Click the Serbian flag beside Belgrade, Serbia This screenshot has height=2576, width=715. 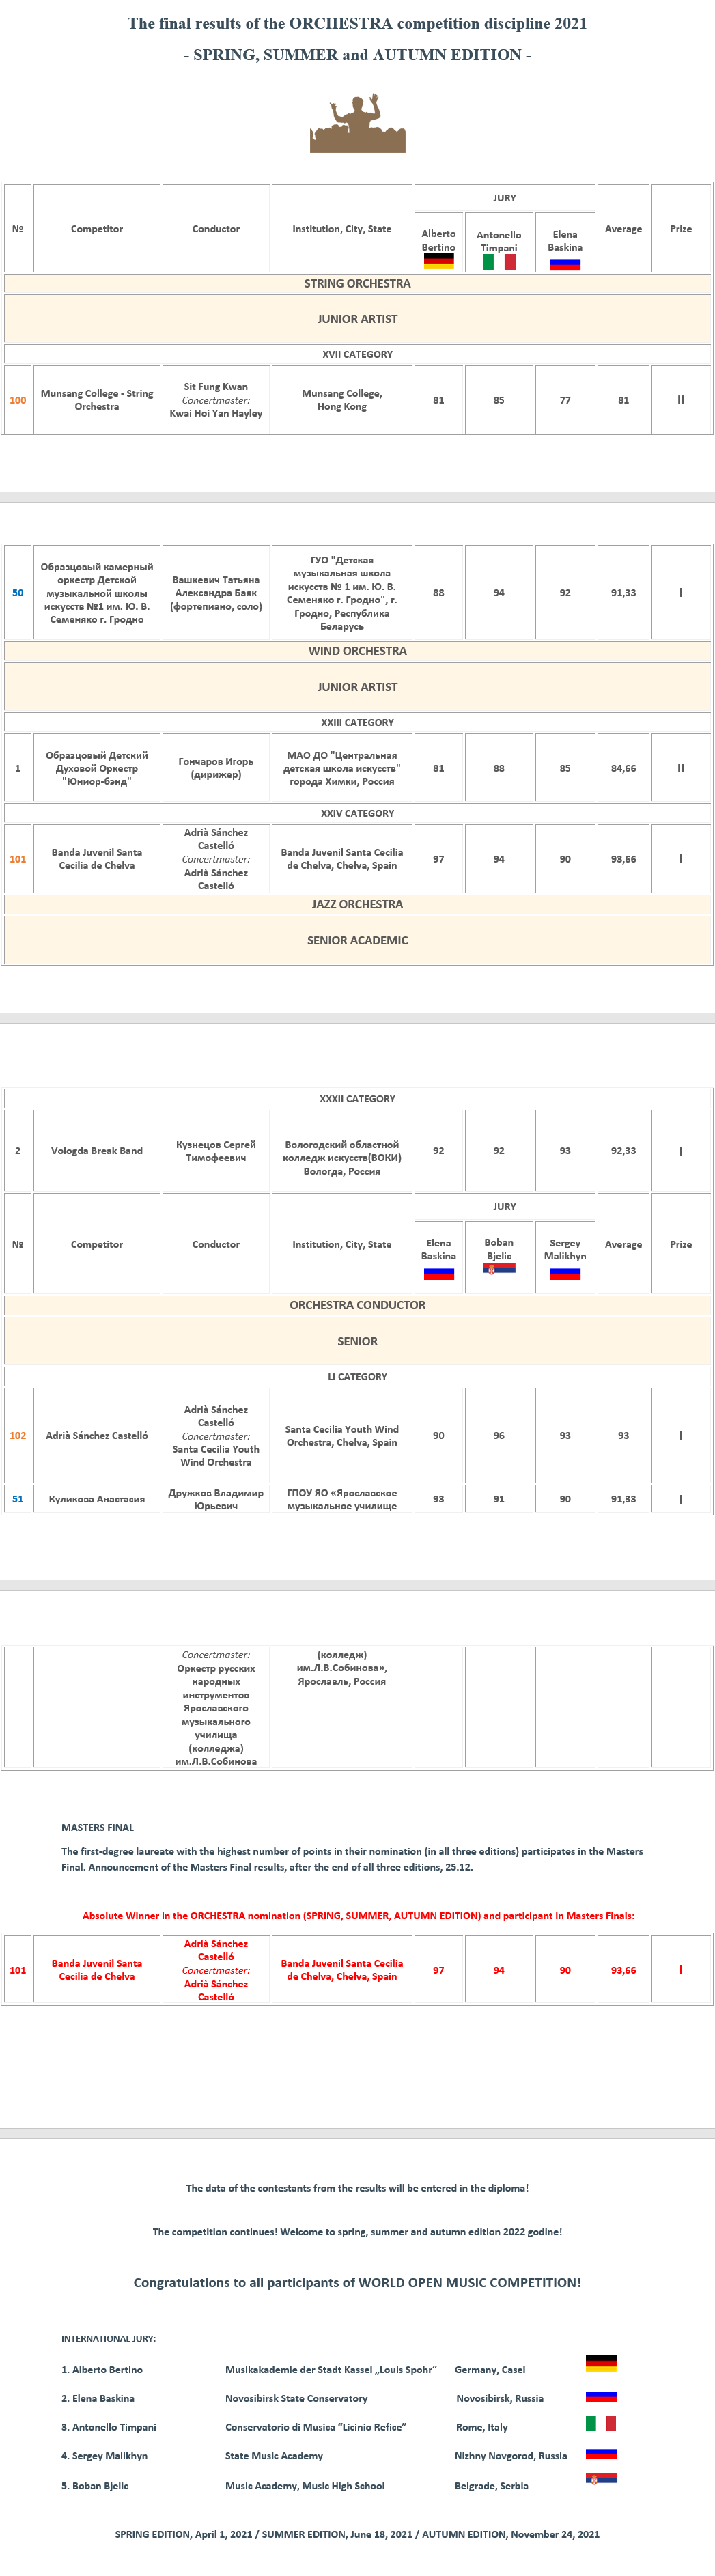tap(601, 2478)
